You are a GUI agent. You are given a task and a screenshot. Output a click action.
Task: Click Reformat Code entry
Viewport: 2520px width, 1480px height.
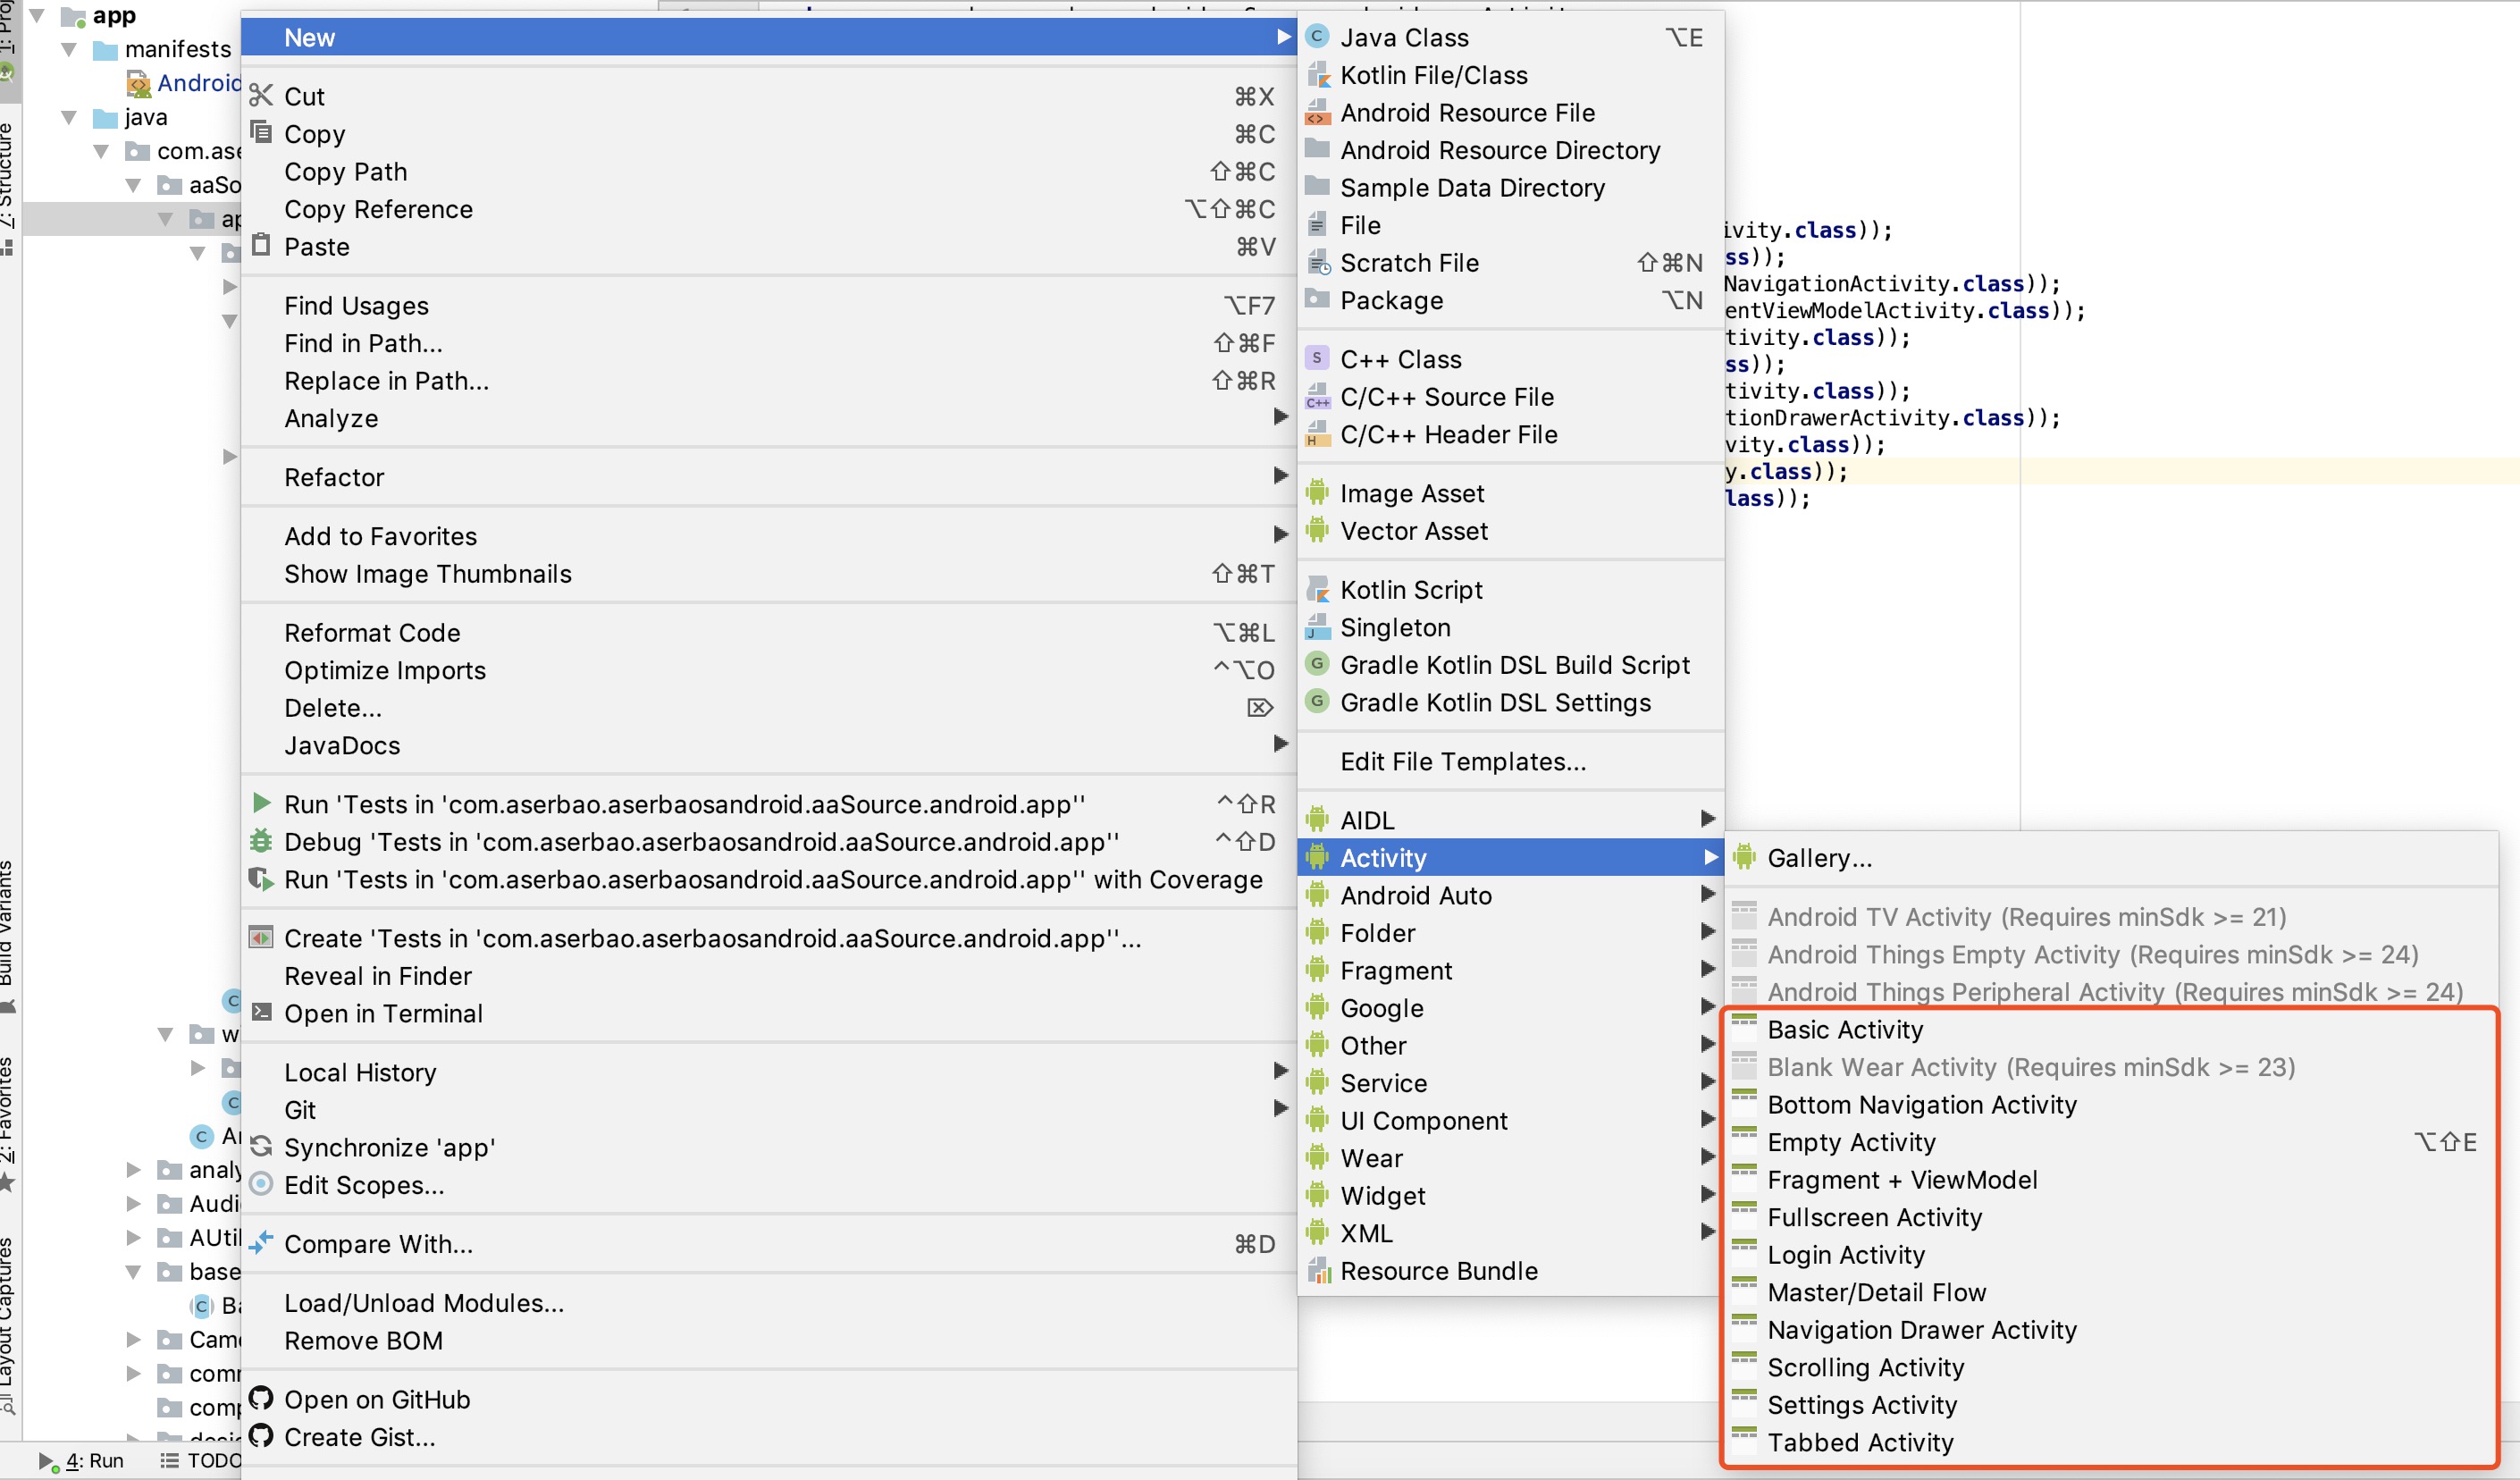[x=769, y=632]
